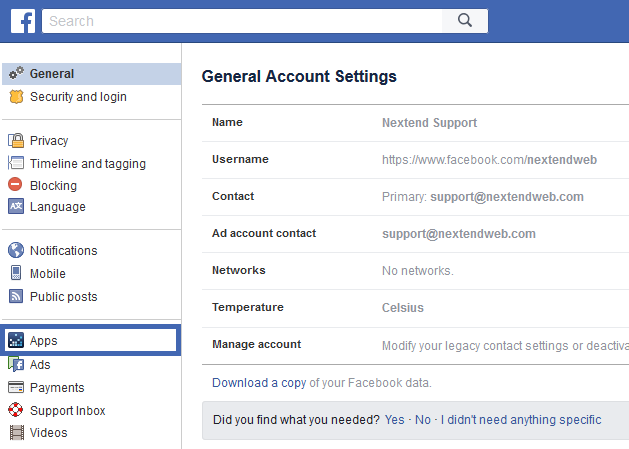Click the Facebook logo icon
This screenshot has width=629, height=449.
tap(23, 20)
